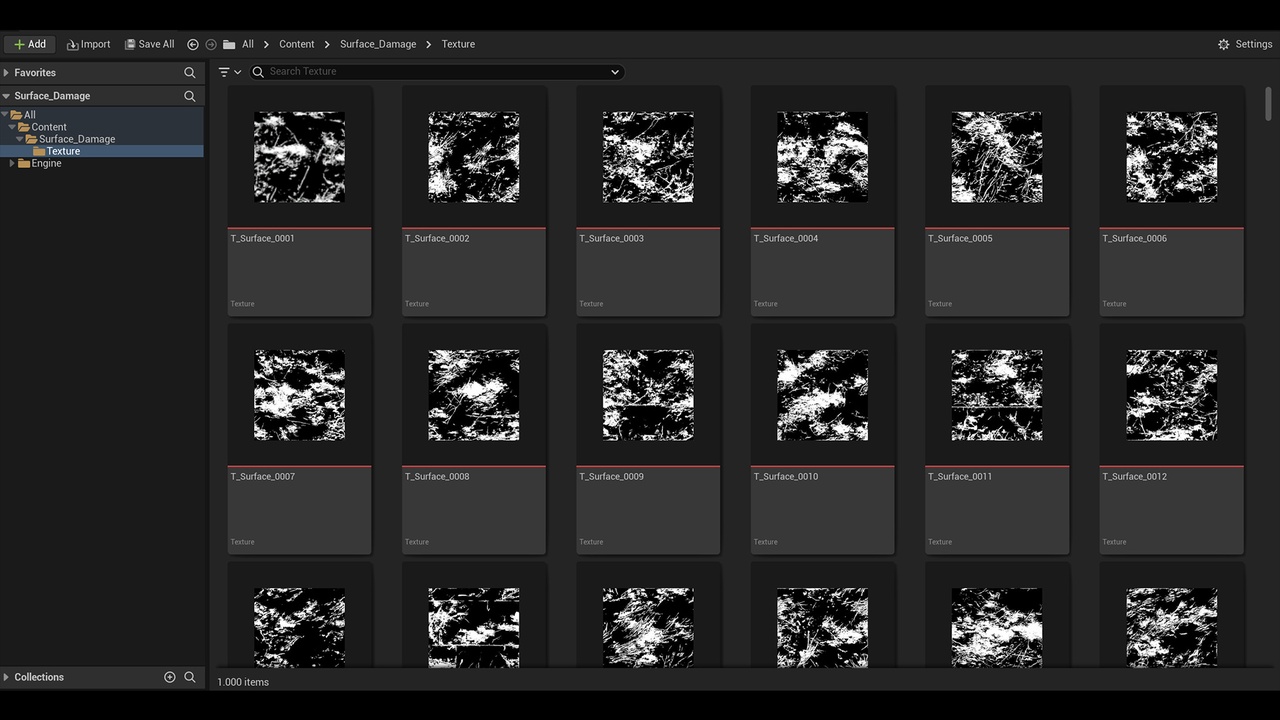Open the filter options dropdown
Viewport: 1280px width, 720px height.
[x=230, y=72]
